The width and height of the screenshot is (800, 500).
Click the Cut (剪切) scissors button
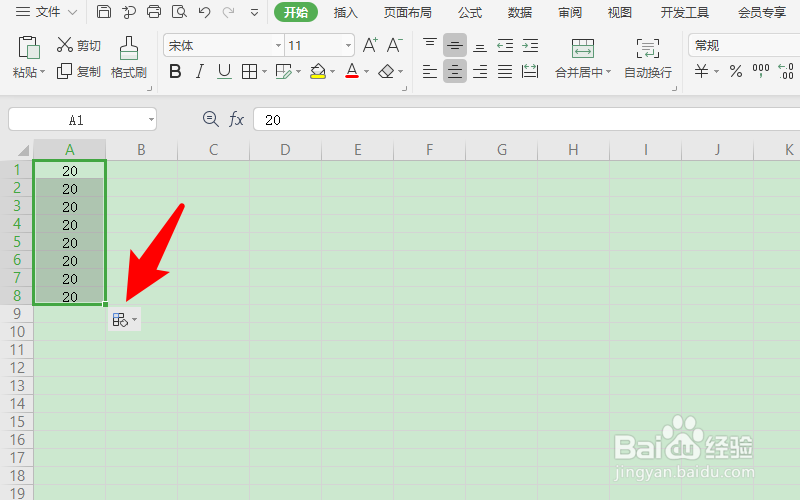(x=79, y=45)
